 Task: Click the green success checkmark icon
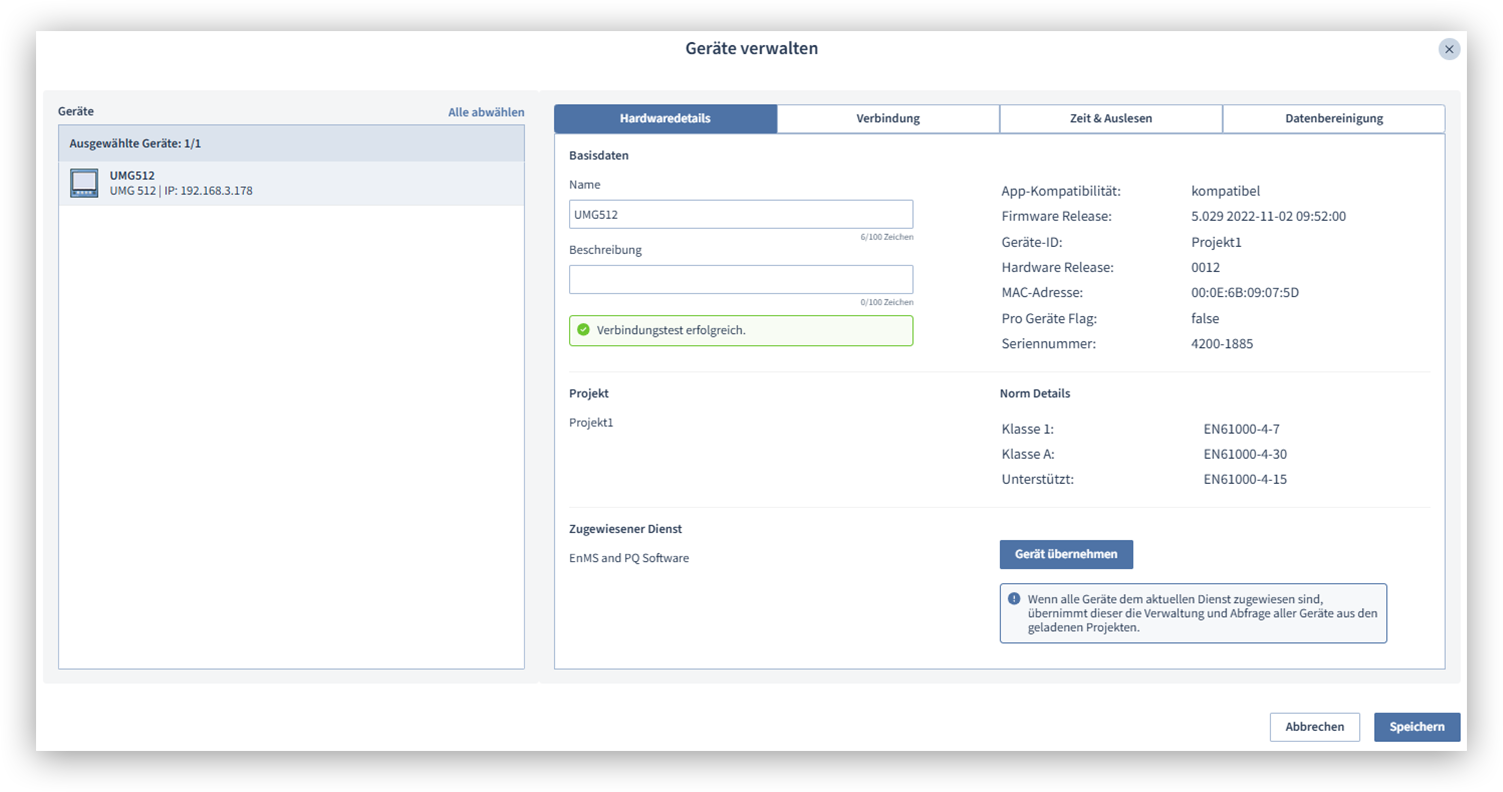(584, 330)
